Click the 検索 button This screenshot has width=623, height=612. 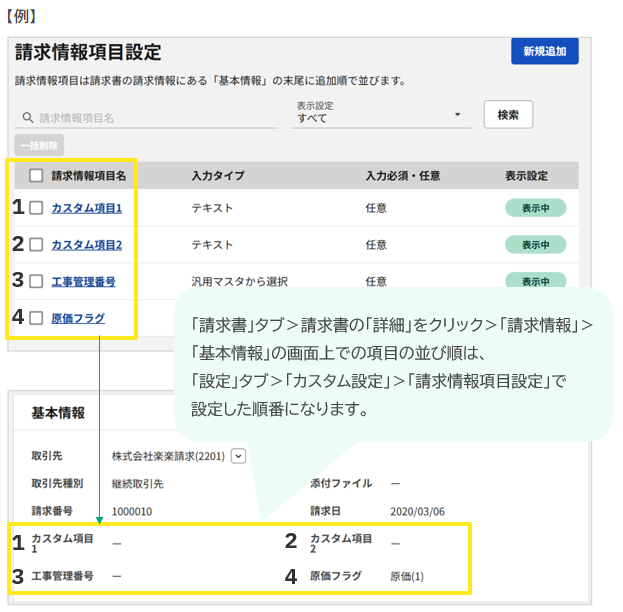[508, 115]
